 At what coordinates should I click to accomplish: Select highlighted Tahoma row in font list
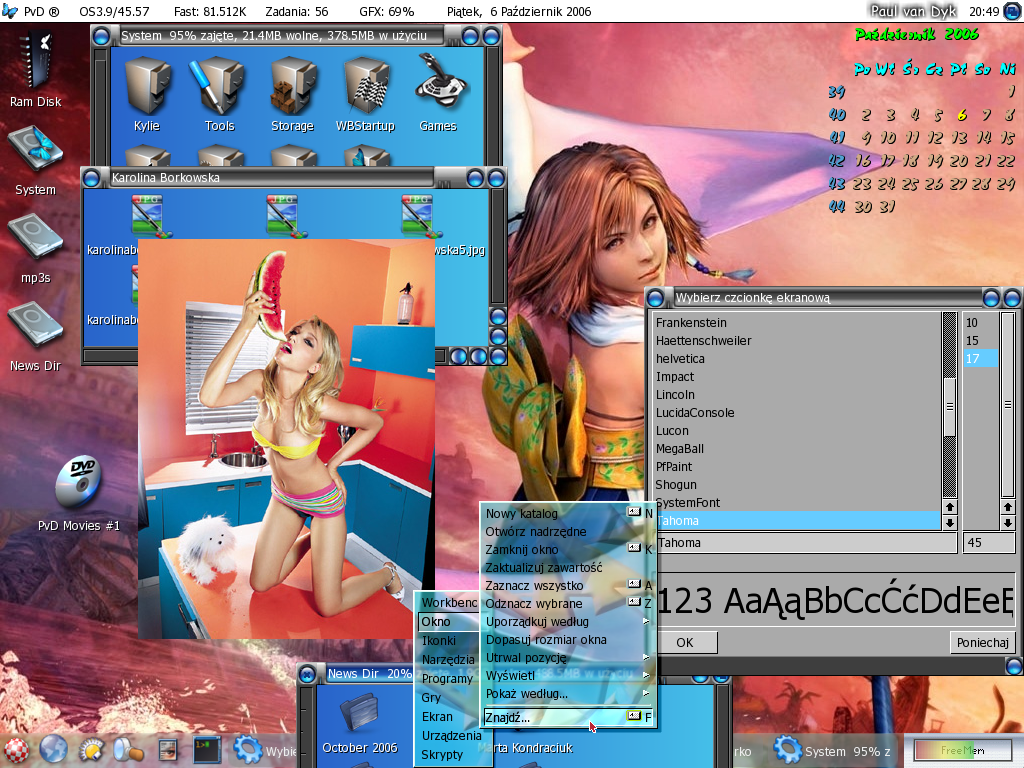tap(797, 520)
